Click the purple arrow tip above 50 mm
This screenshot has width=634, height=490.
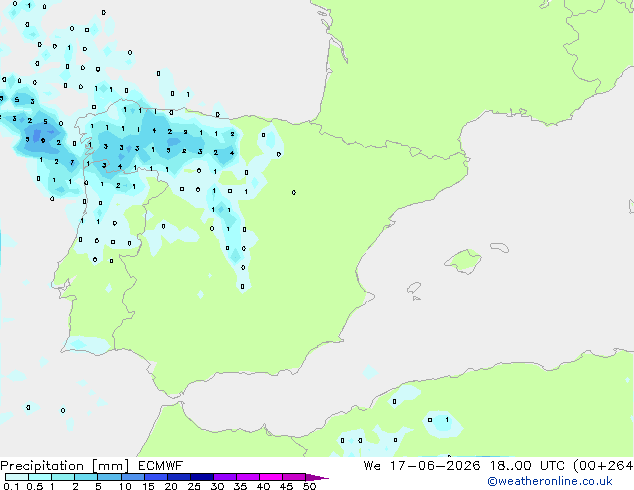(317, 477)
